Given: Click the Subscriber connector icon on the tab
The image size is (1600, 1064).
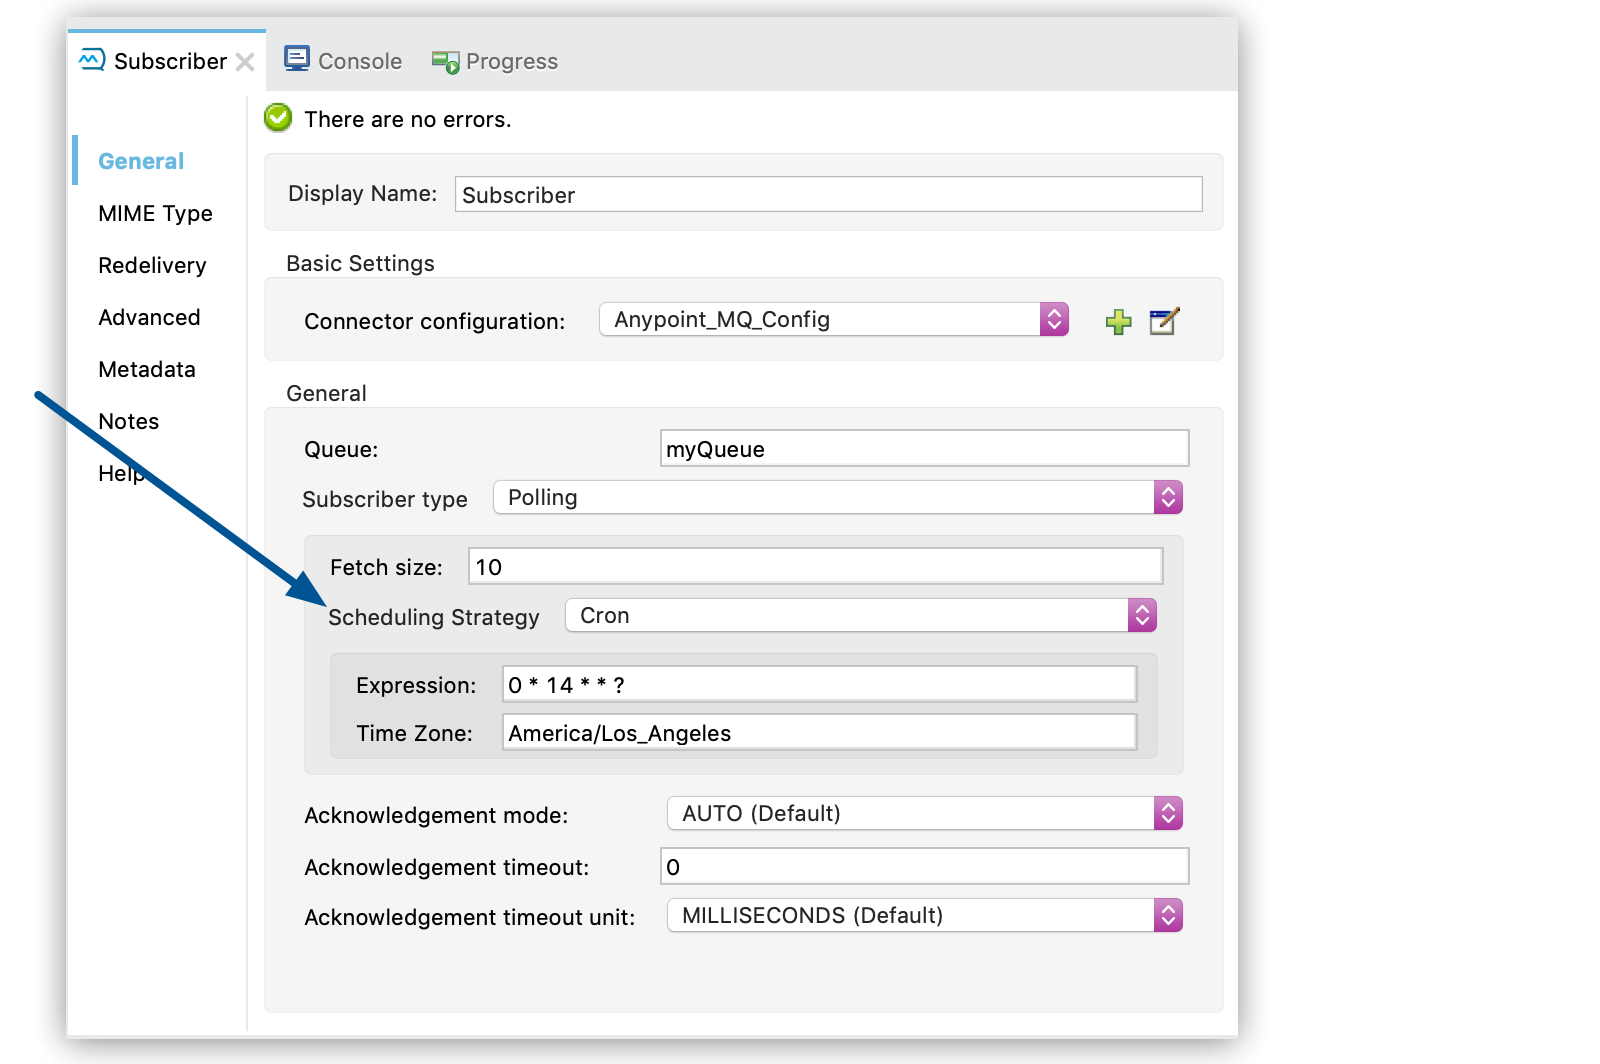Looking at the screenshot, I should coord(91,60).
